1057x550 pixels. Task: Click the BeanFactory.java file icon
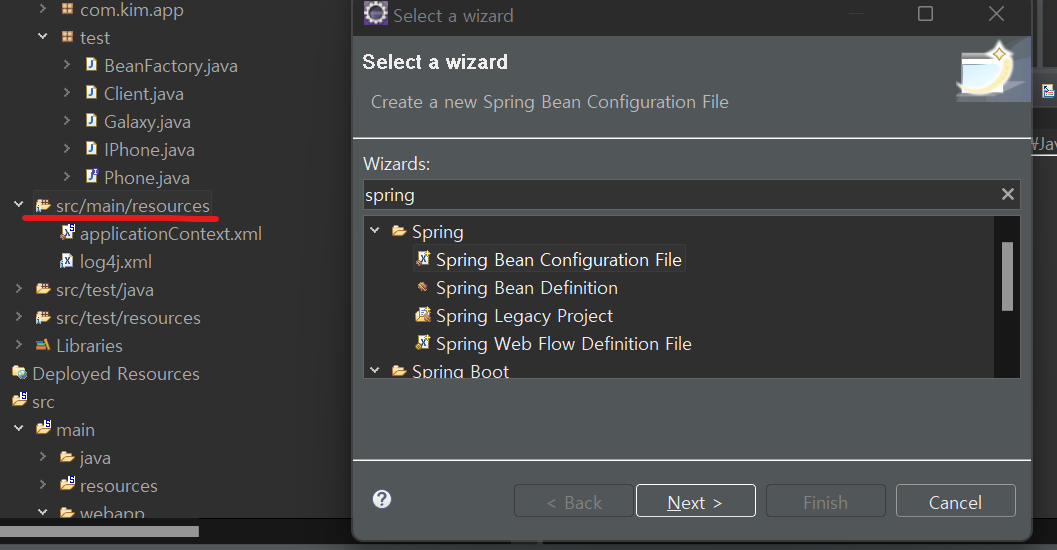coord(91,65)
